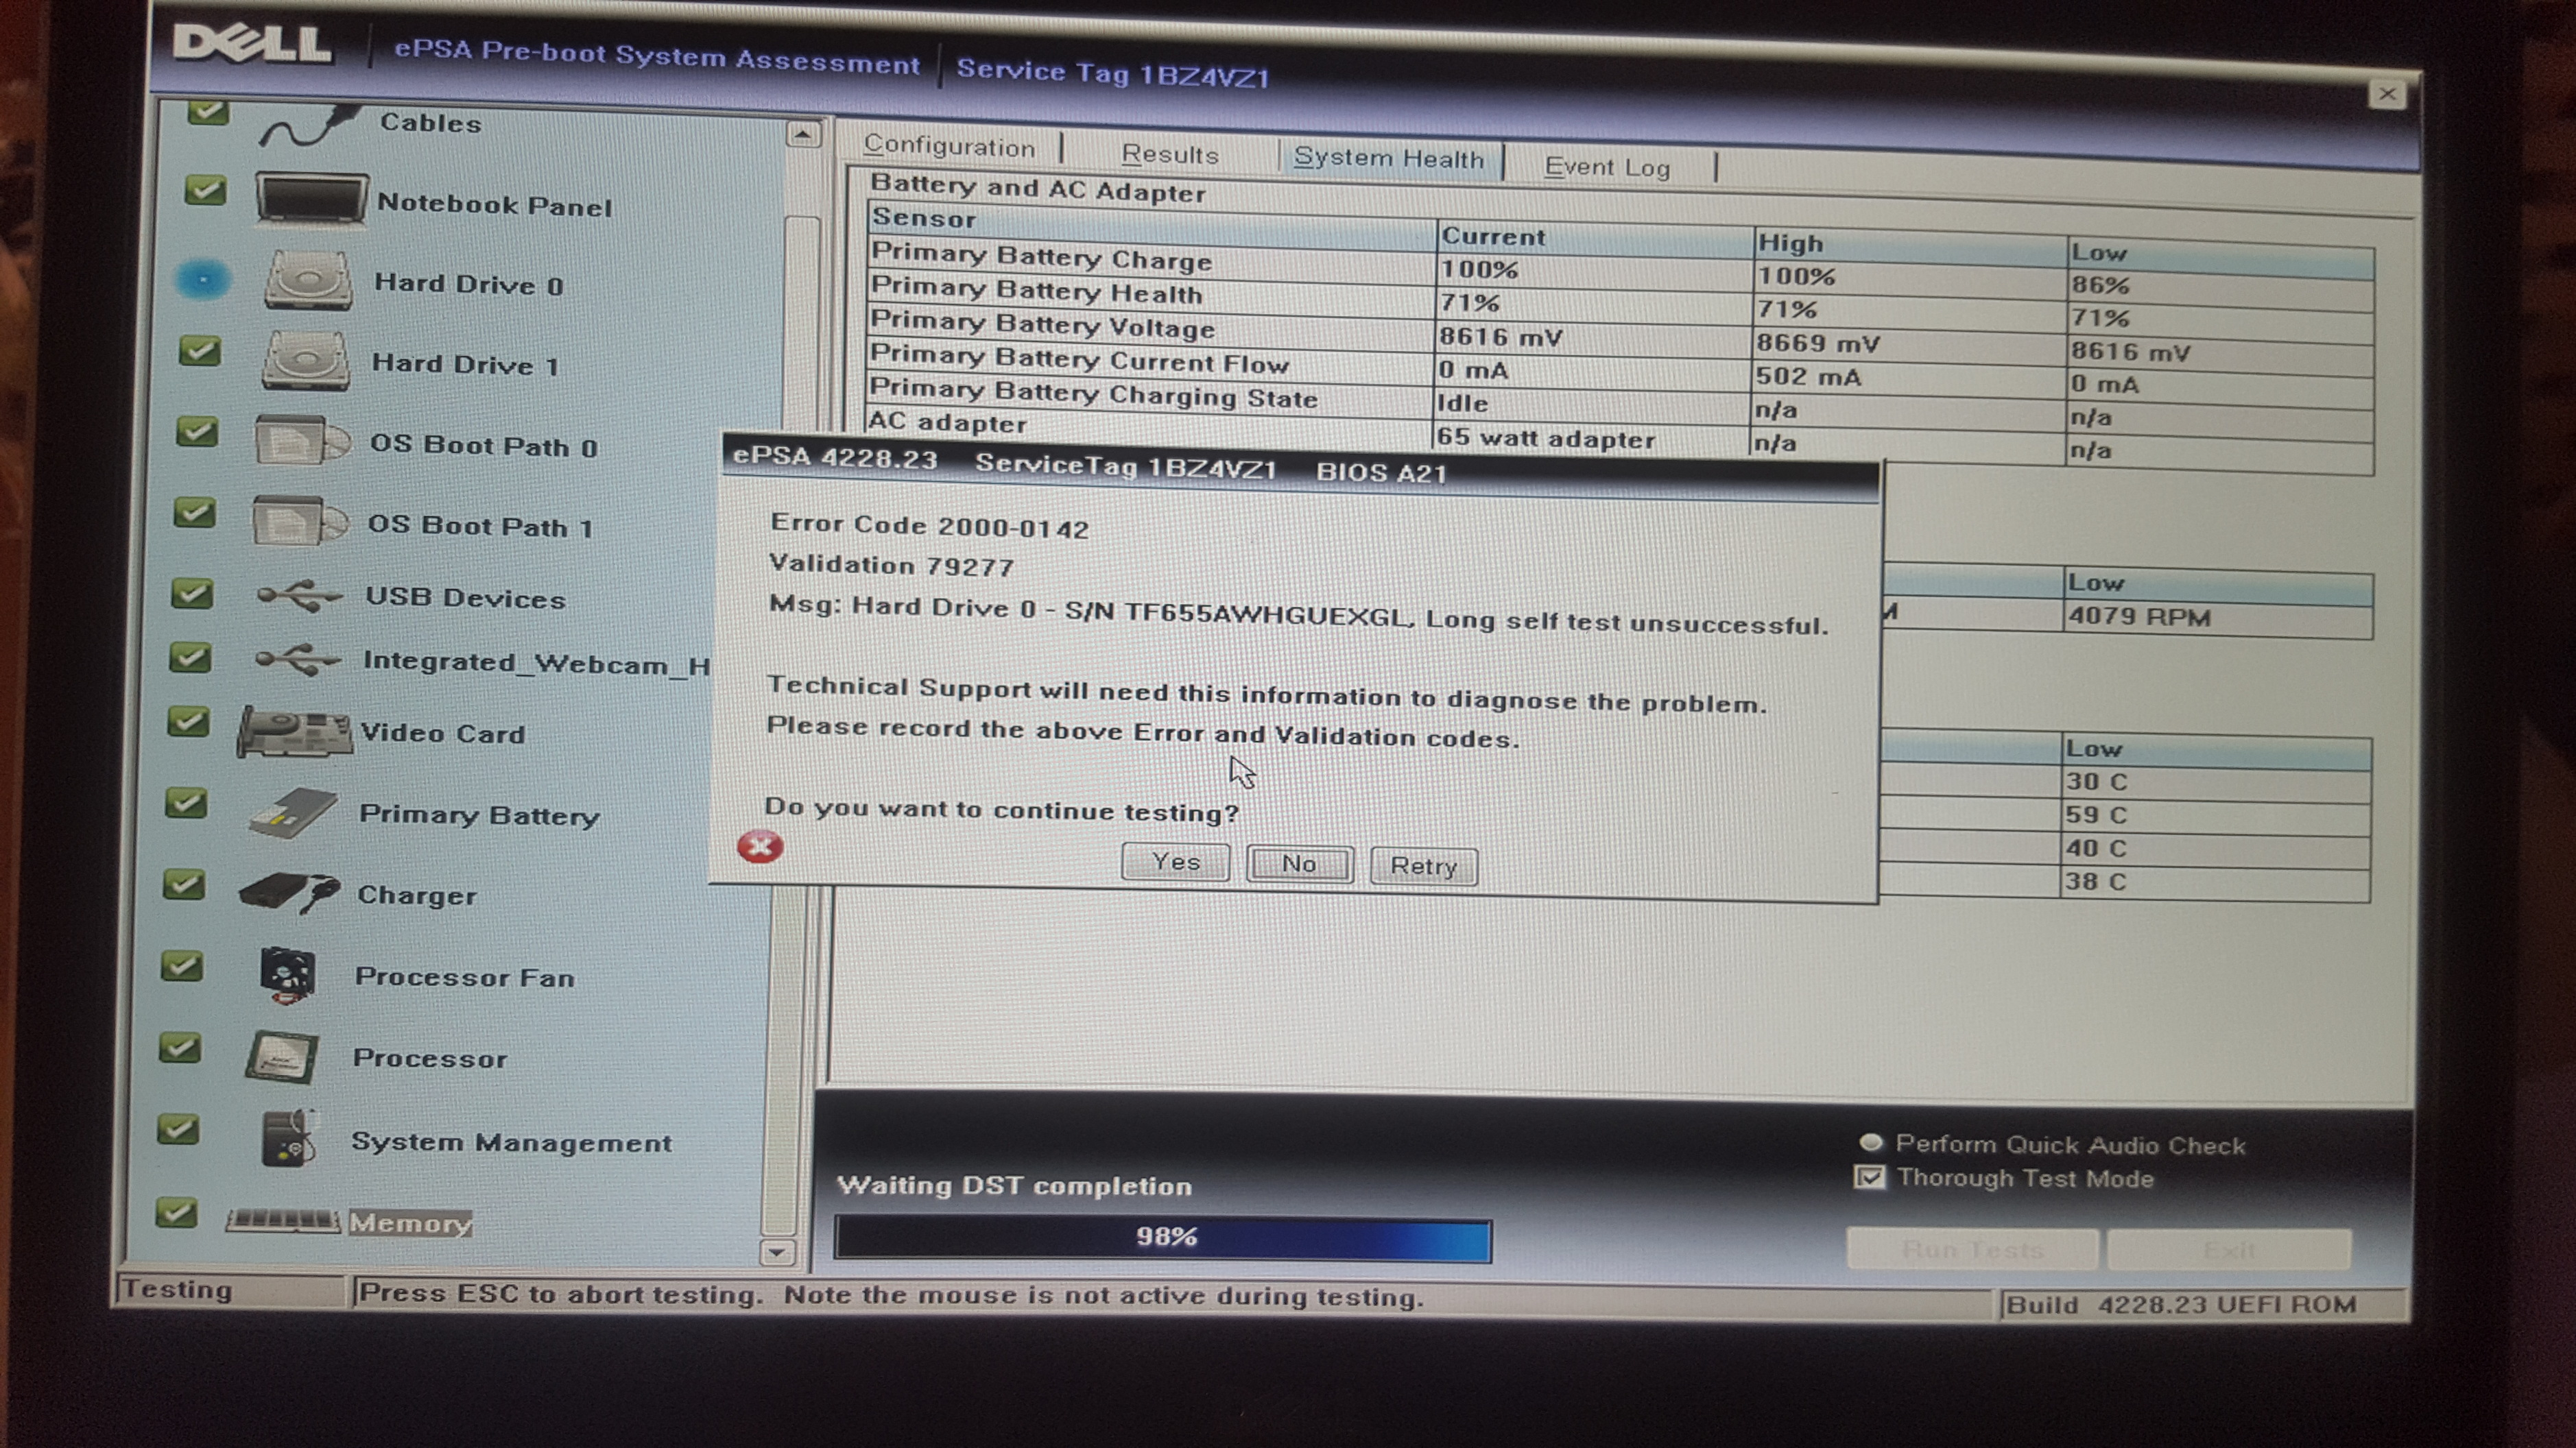The width and height of the screenshot is (2576, 1448).
Task: Select the Memory module icon
Action: tap(283, 1220)
